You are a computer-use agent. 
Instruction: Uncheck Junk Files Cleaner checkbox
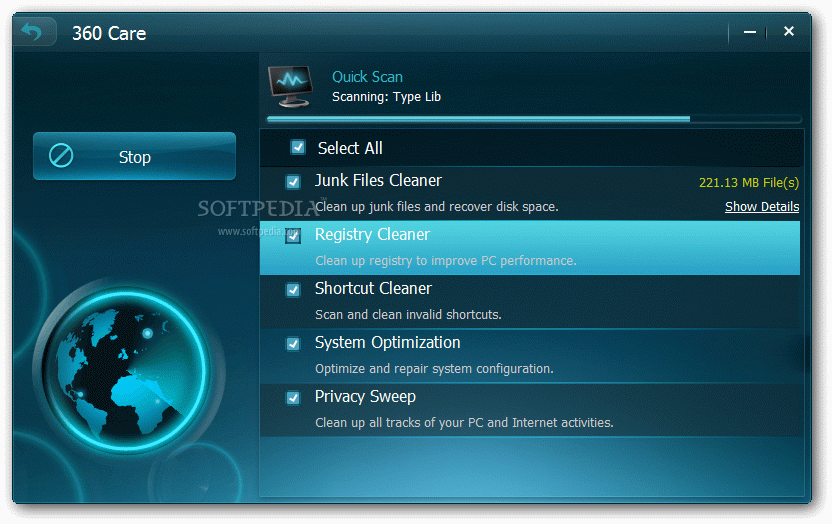tap(293, 182)
